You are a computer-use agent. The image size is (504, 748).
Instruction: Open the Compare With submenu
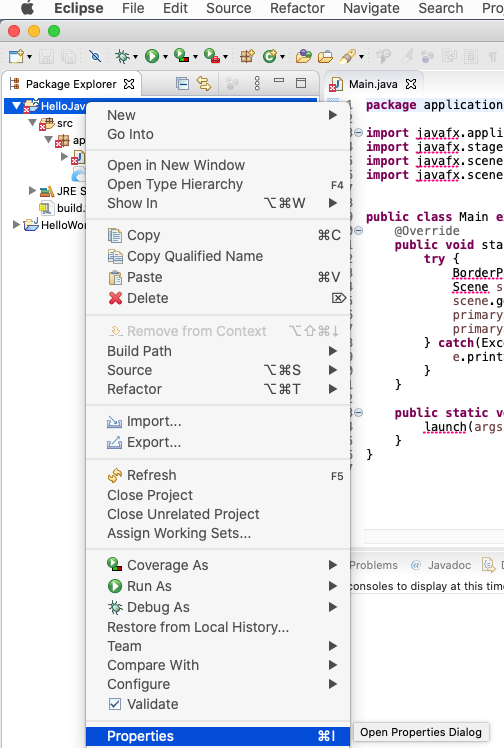(x=217, y=665)
